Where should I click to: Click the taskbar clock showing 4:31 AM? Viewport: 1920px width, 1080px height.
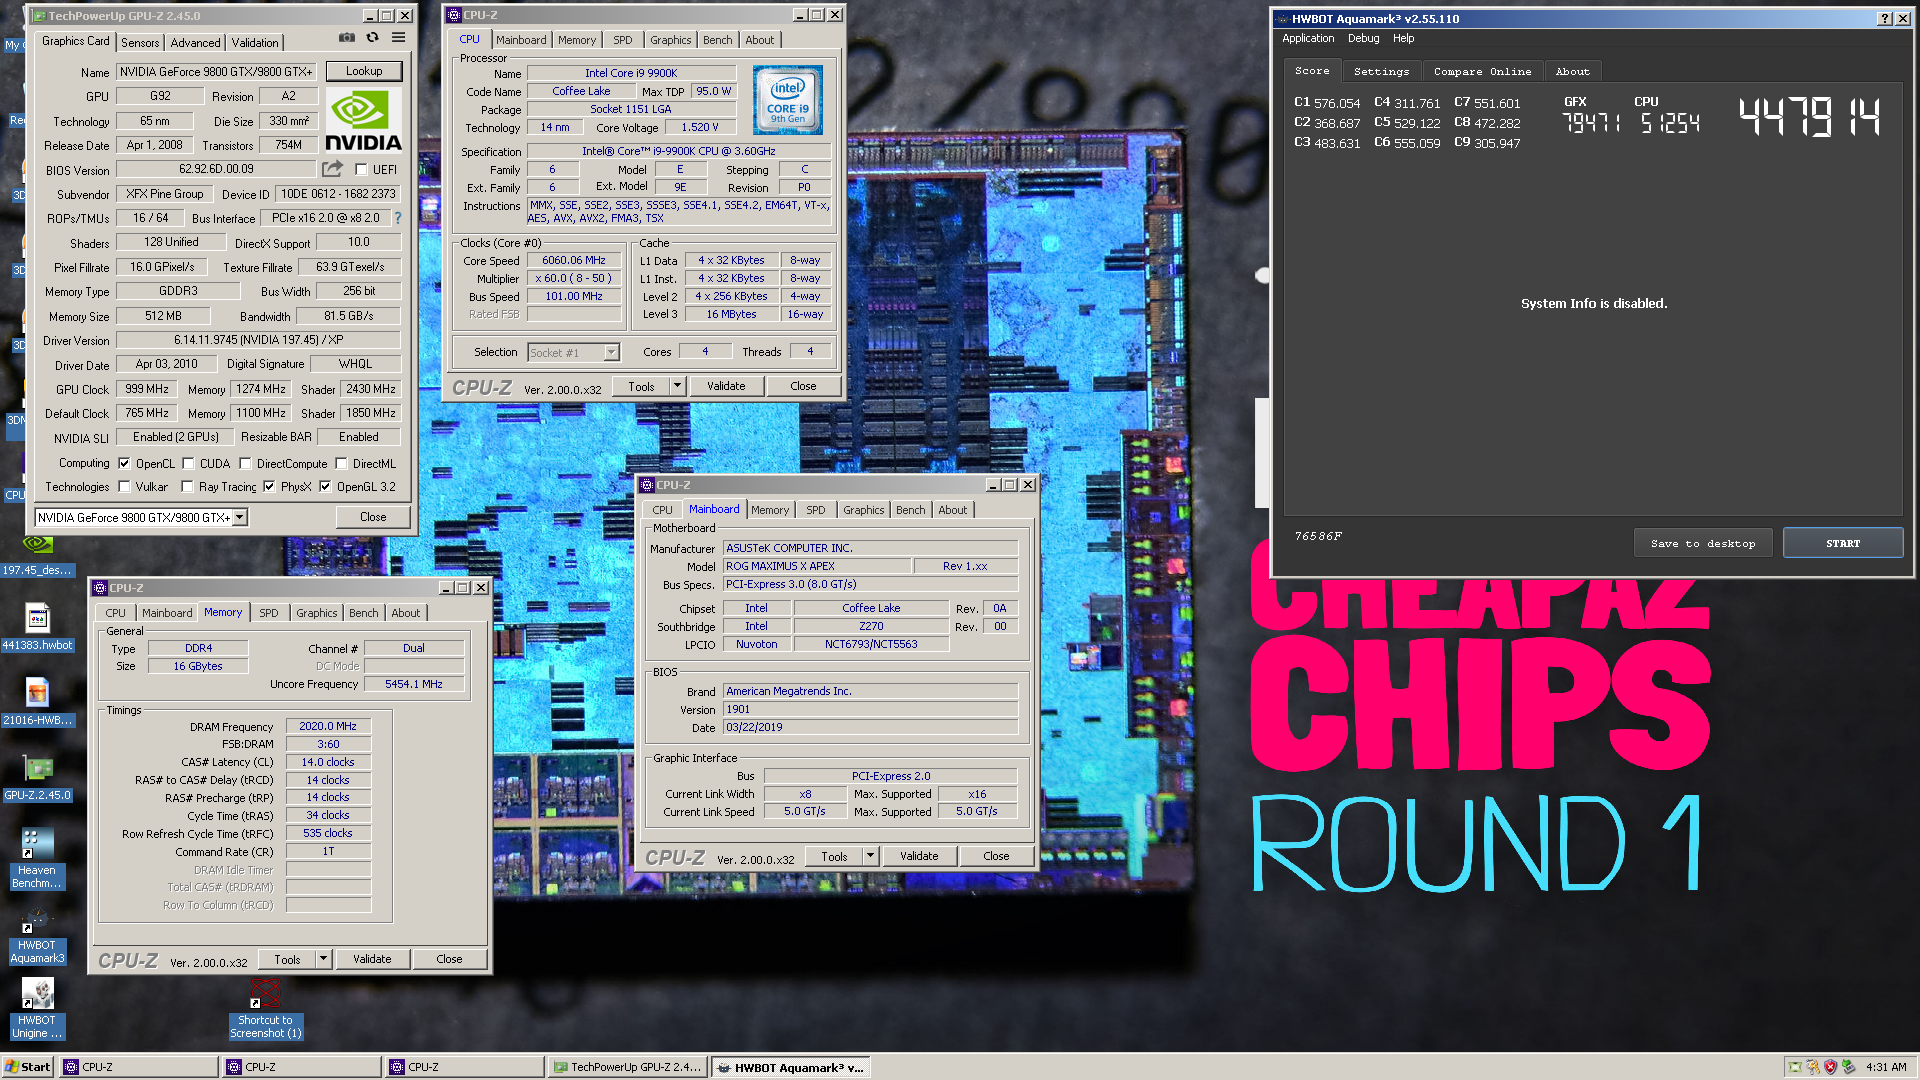click(x=1886, y=1067)
